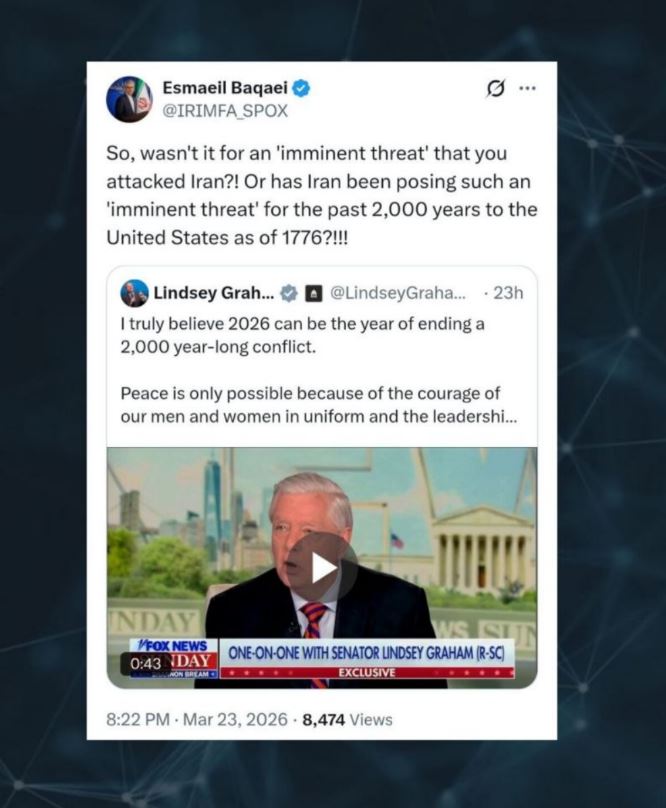Open the @IRIMFA_SPOX handle
This screenshot has width=666, height=808.
click(x=225, y=111)
